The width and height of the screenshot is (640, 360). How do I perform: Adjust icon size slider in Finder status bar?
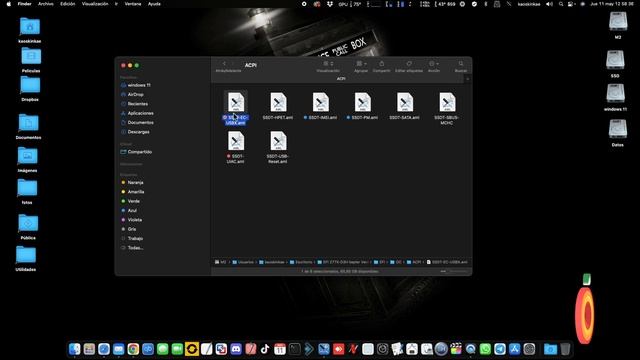coord(454,271)
